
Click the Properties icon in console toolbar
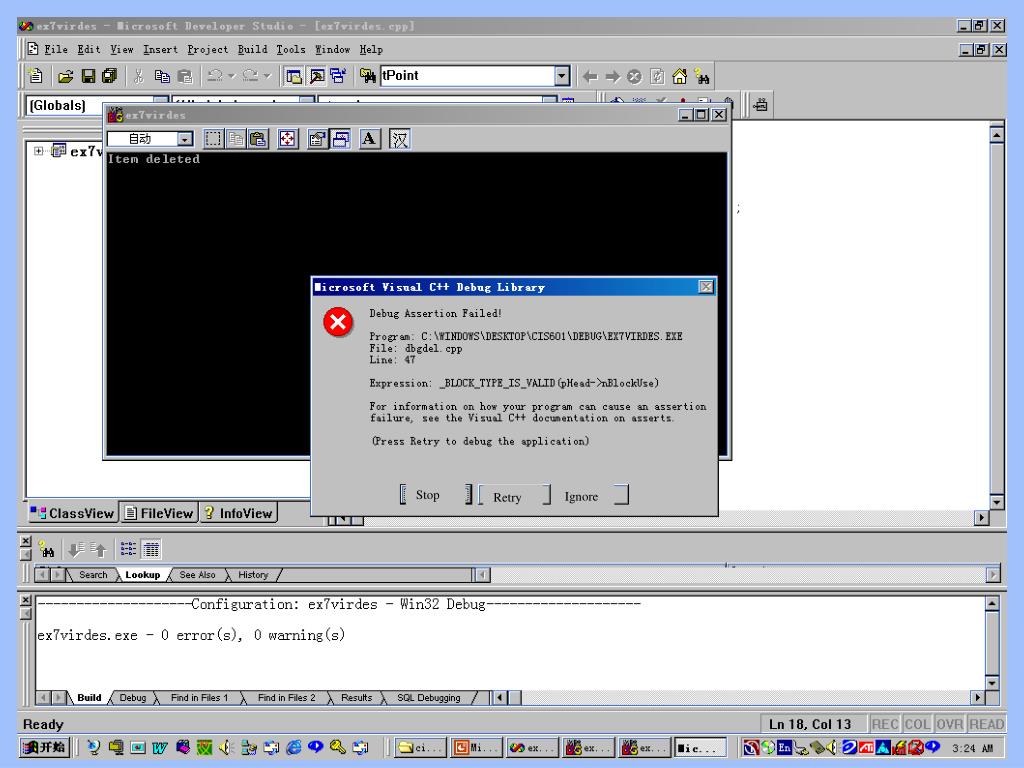coord(317,138)
